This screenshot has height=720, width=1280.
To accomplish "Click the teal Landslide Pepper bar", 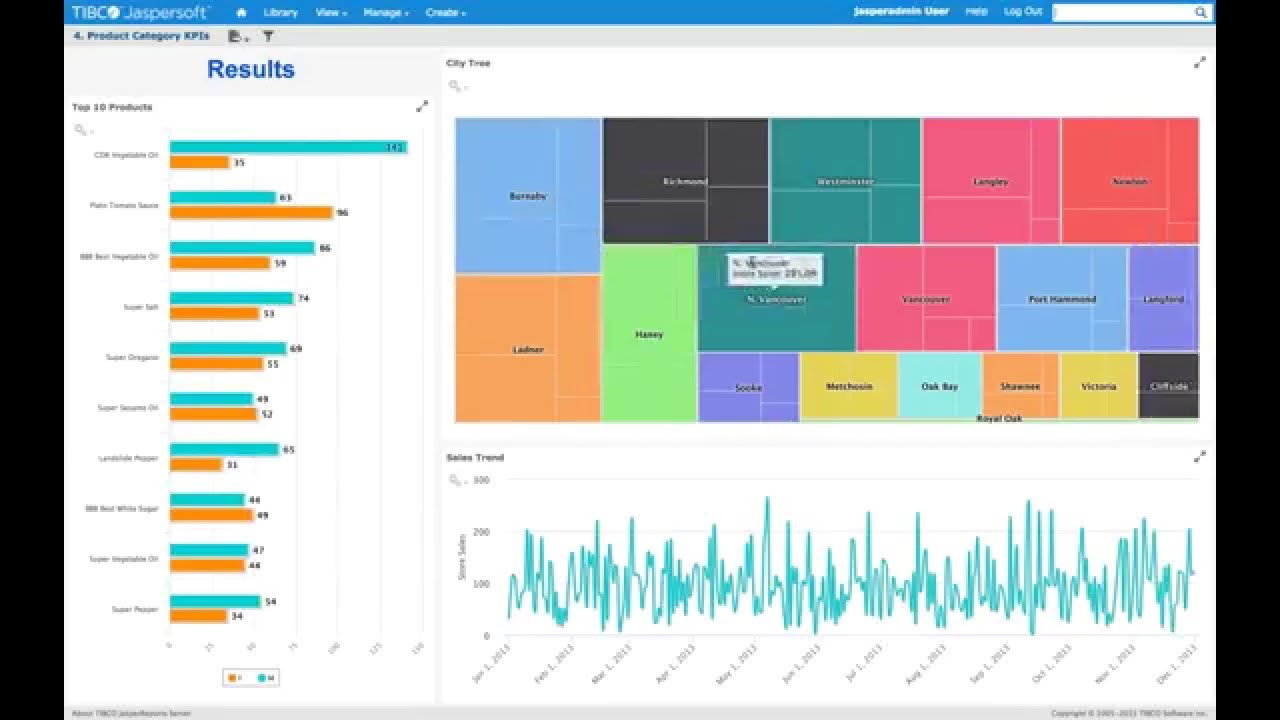I will 224,449.
